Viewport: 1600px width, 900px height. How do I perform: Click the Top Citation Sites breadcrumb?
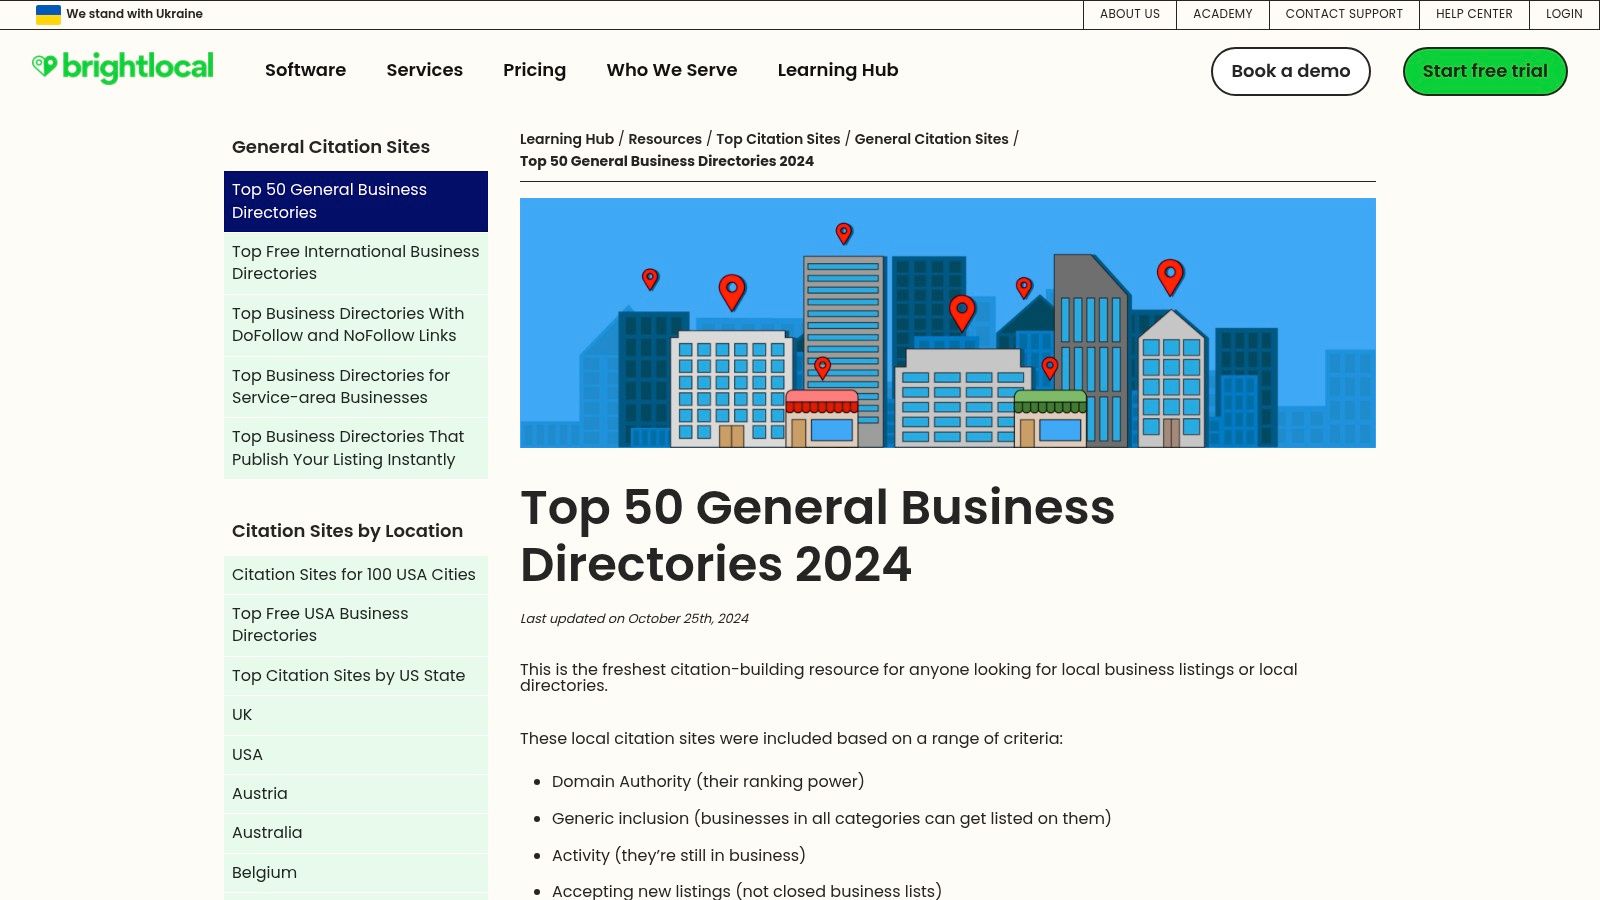point(778,139)
